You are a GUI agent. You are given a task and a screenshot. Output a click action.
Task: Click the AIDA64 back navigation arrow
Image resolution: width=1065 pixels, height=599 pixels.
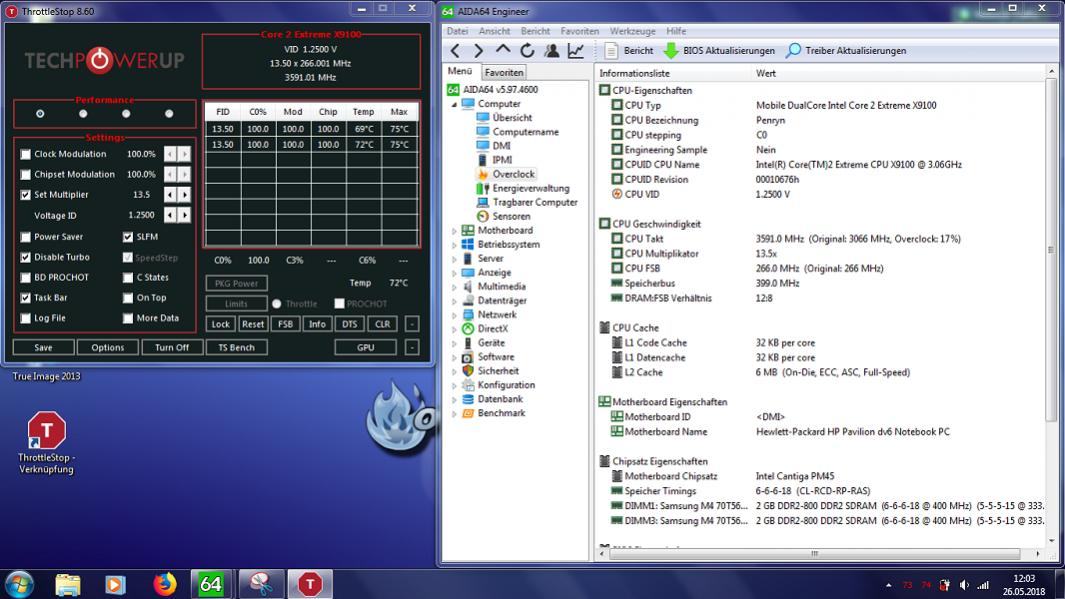point(455,51)
